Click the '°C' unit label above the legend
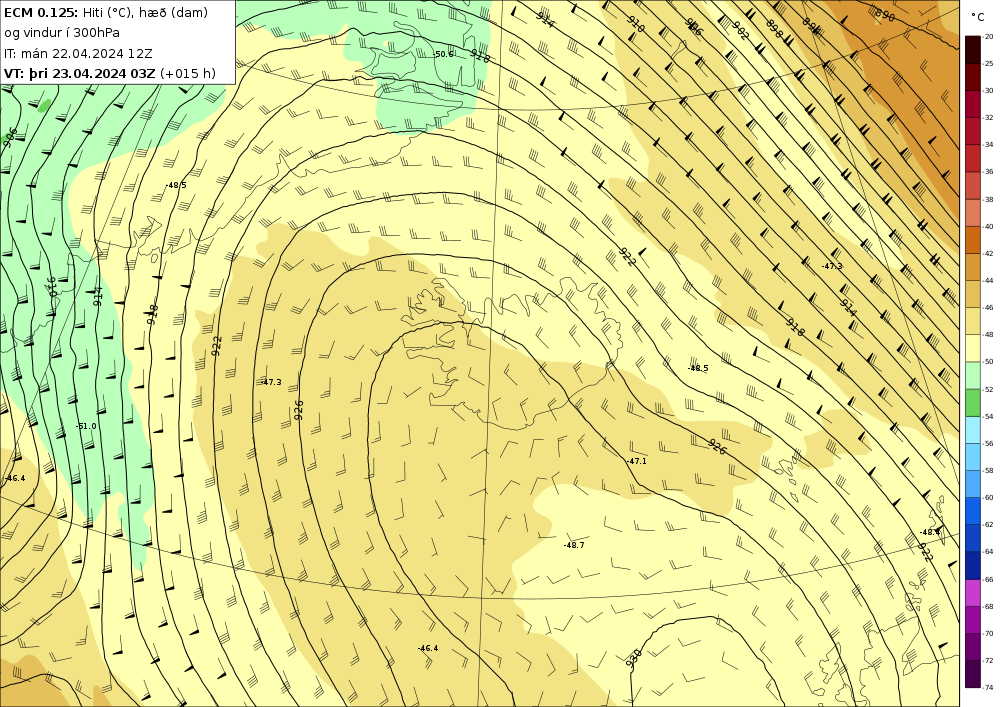This screenshot has height=707, width=1000. tap(977, 17)
